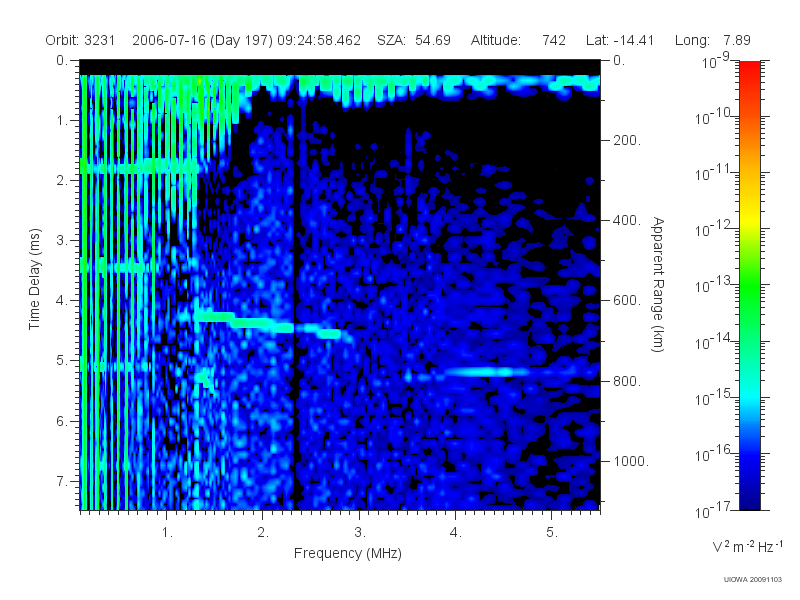This screenshot has height=600, width=800.
Task: Click the cyan region of the colorbar
Action: (750, 395)
